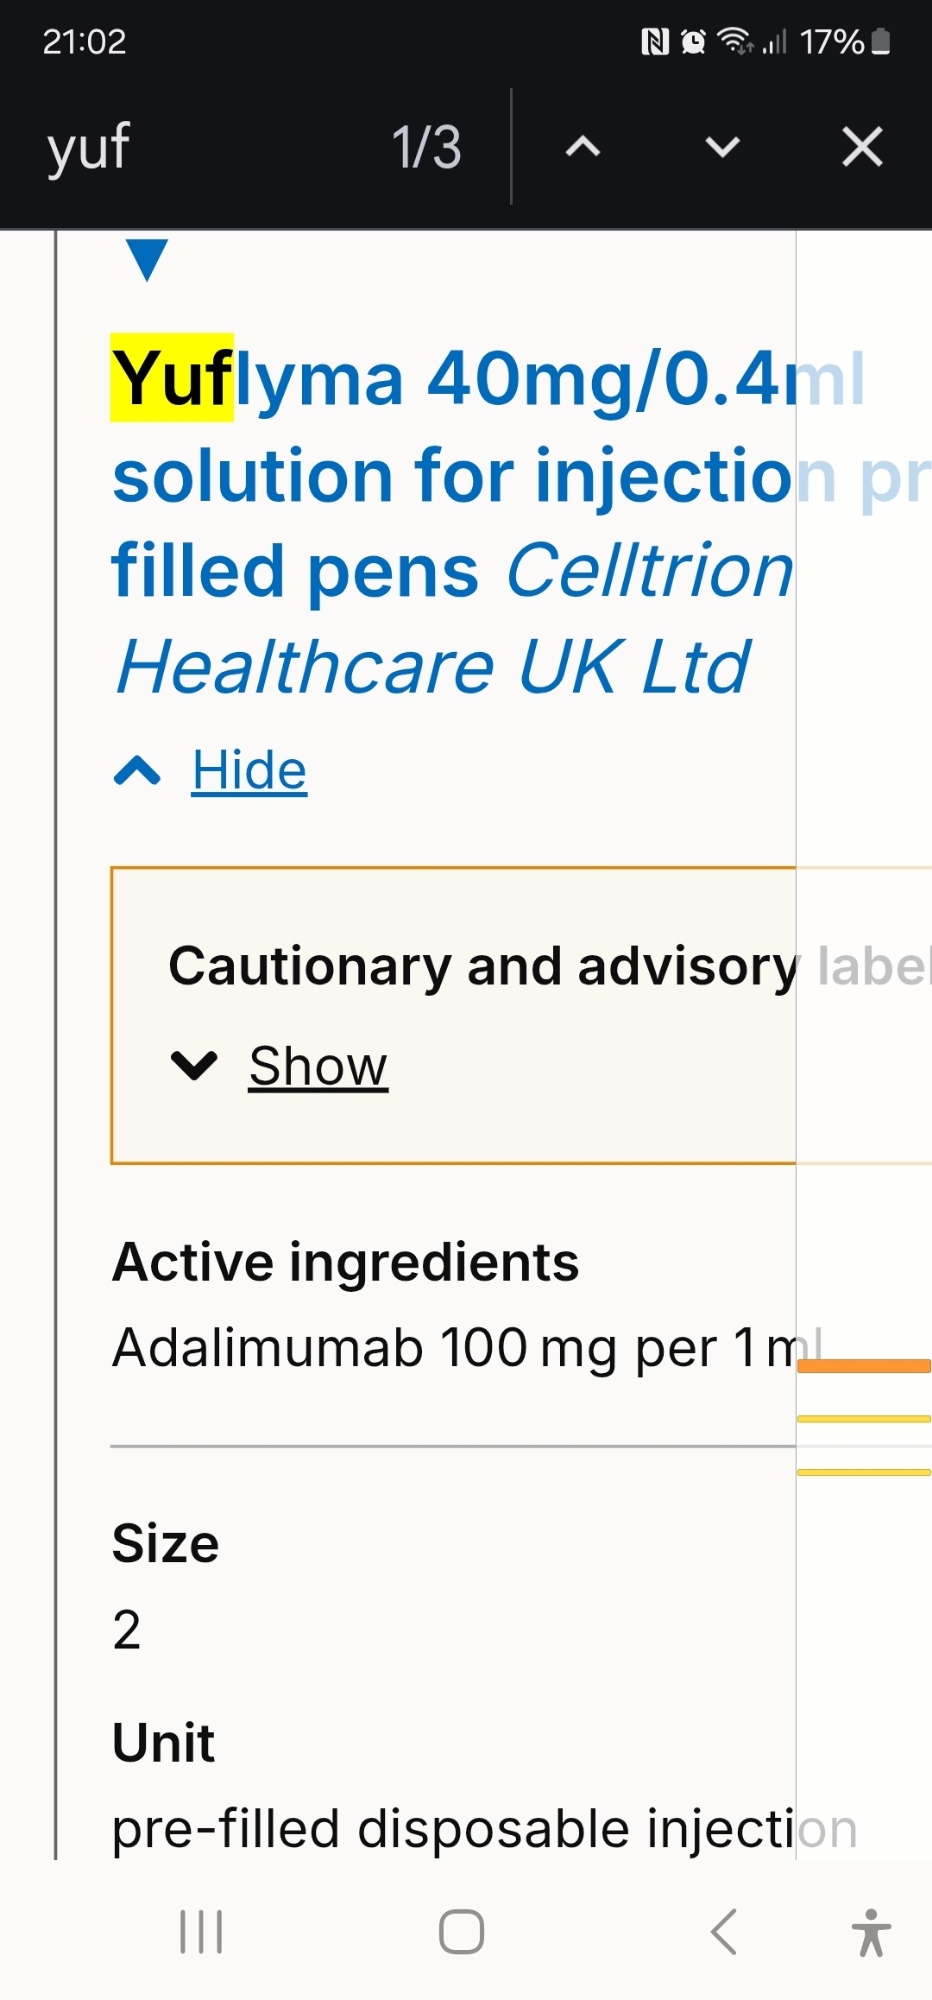The width and height of the screenshot is (932, 2000).
Task: Tap the alarm status bar icon
Action: [693, 41]
